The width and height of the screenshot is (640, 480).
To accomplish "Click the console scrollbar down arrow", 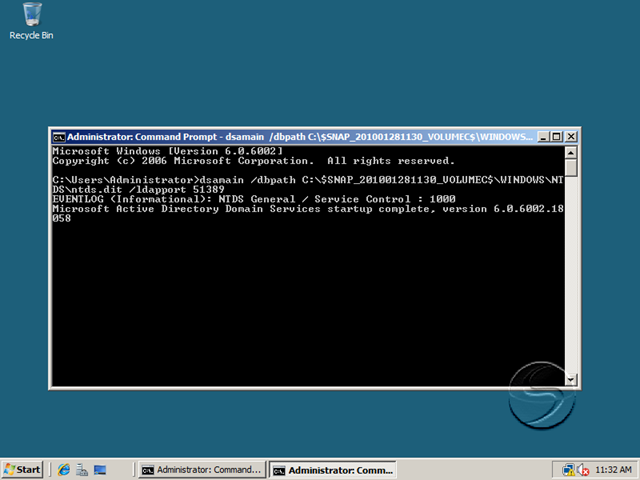I will click(x=571, y=380).
